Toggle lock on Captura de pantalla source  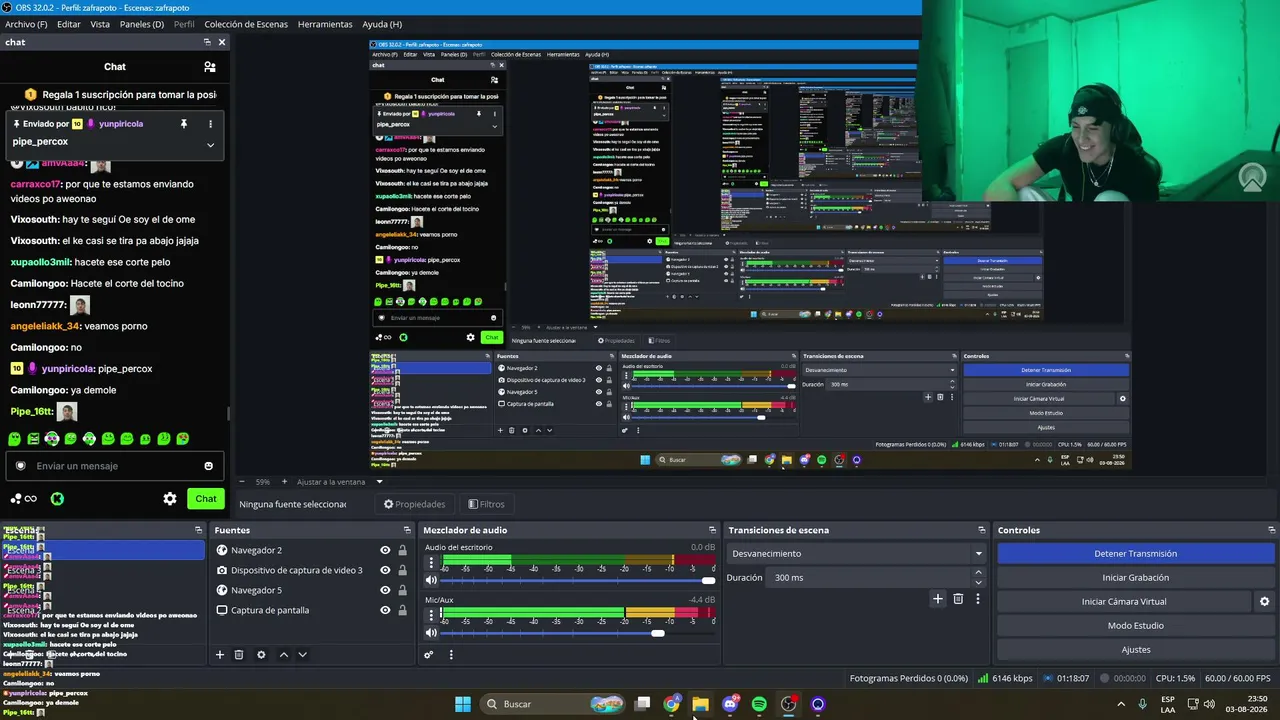click(403, 610)
